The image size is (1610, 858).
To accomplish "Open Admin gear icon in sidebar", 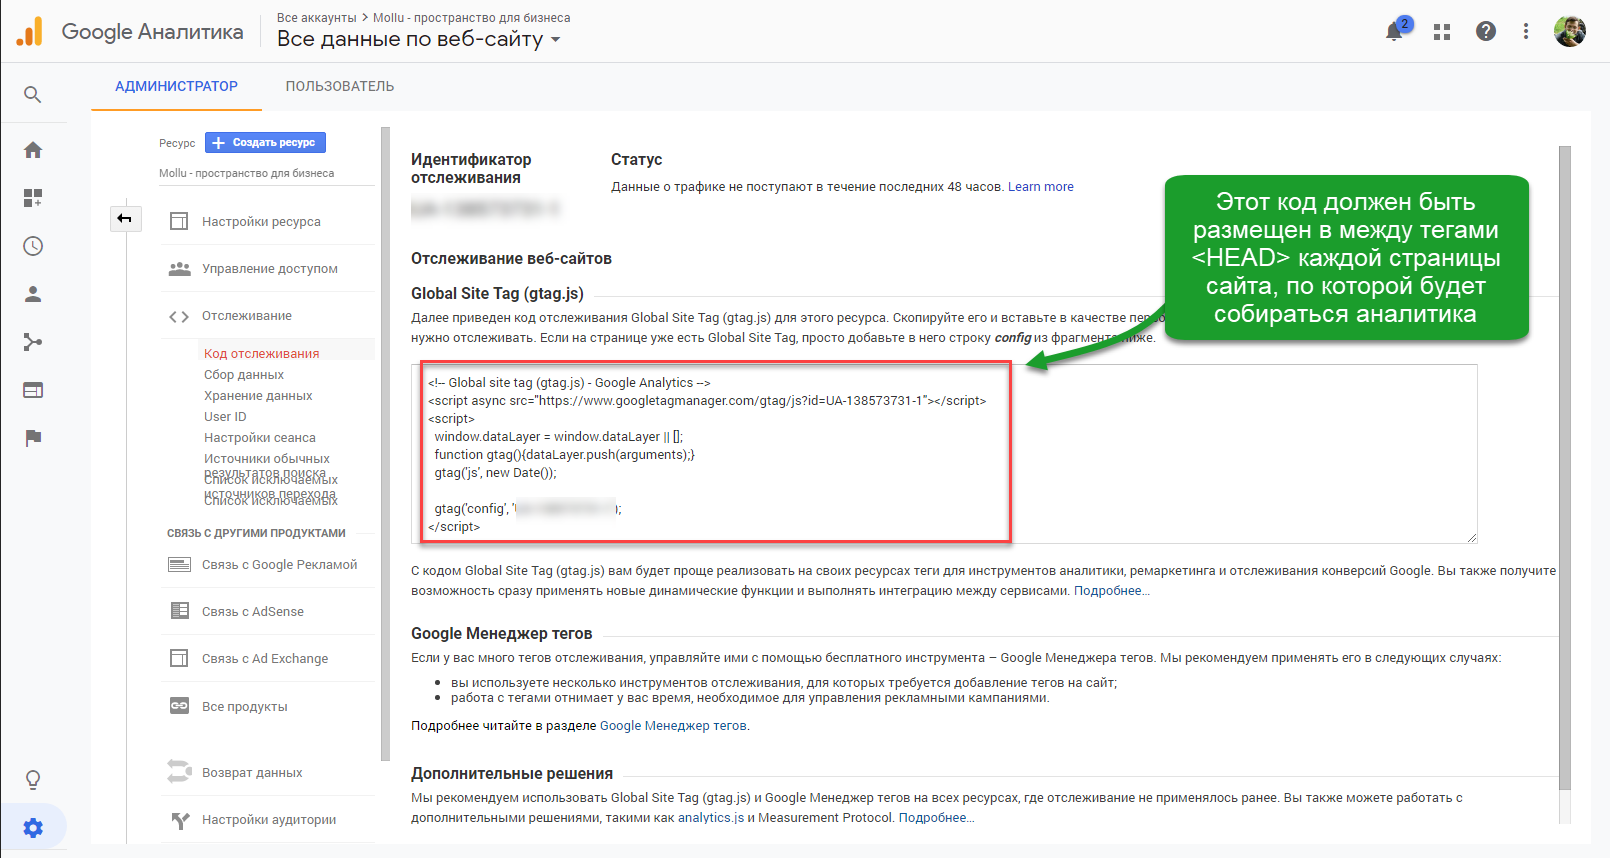I will (x=33, y=828).
